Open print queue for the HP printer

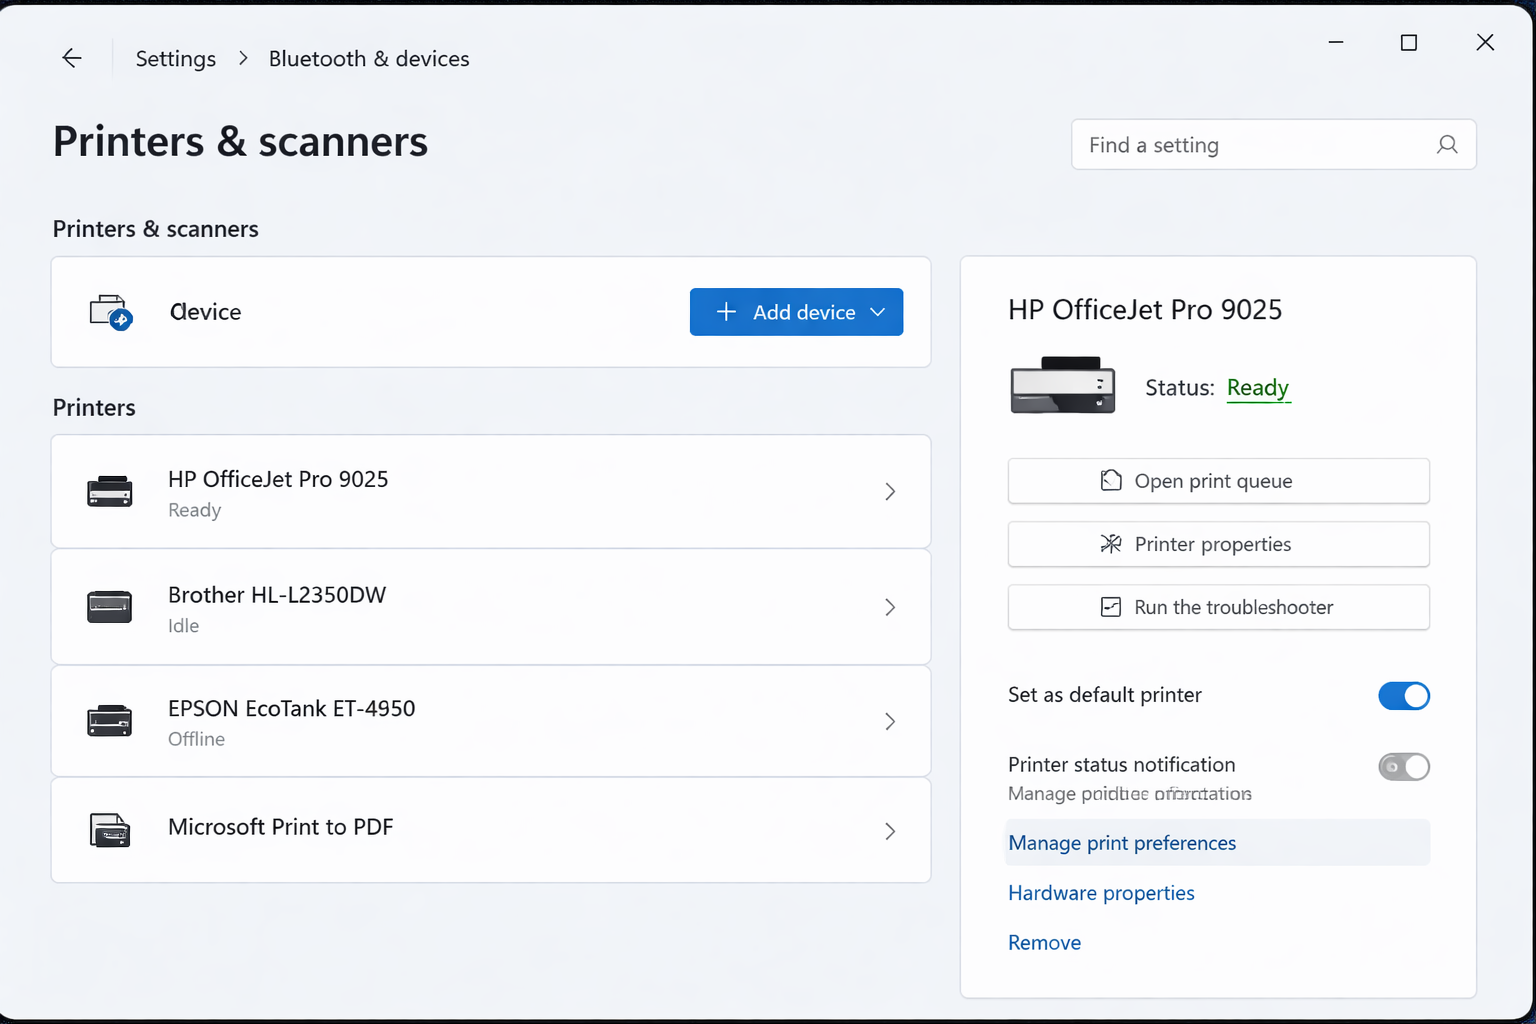click(x=1218, y=481)
